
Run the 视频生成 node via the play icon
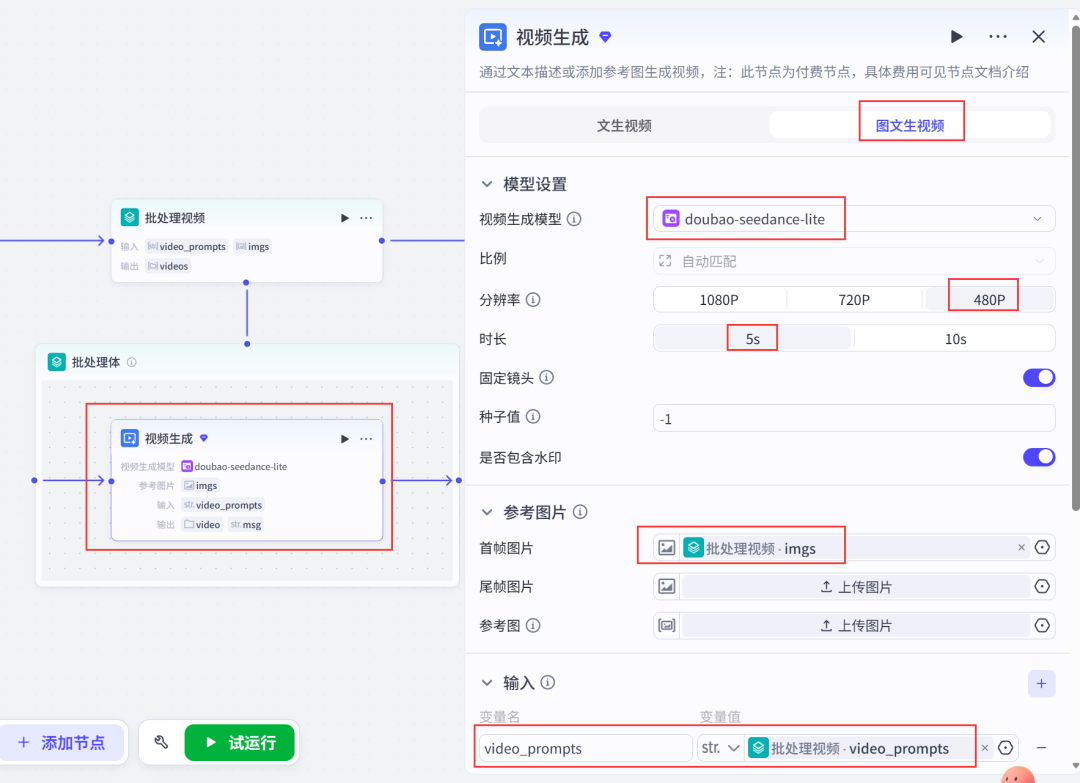tap(956, 36)
